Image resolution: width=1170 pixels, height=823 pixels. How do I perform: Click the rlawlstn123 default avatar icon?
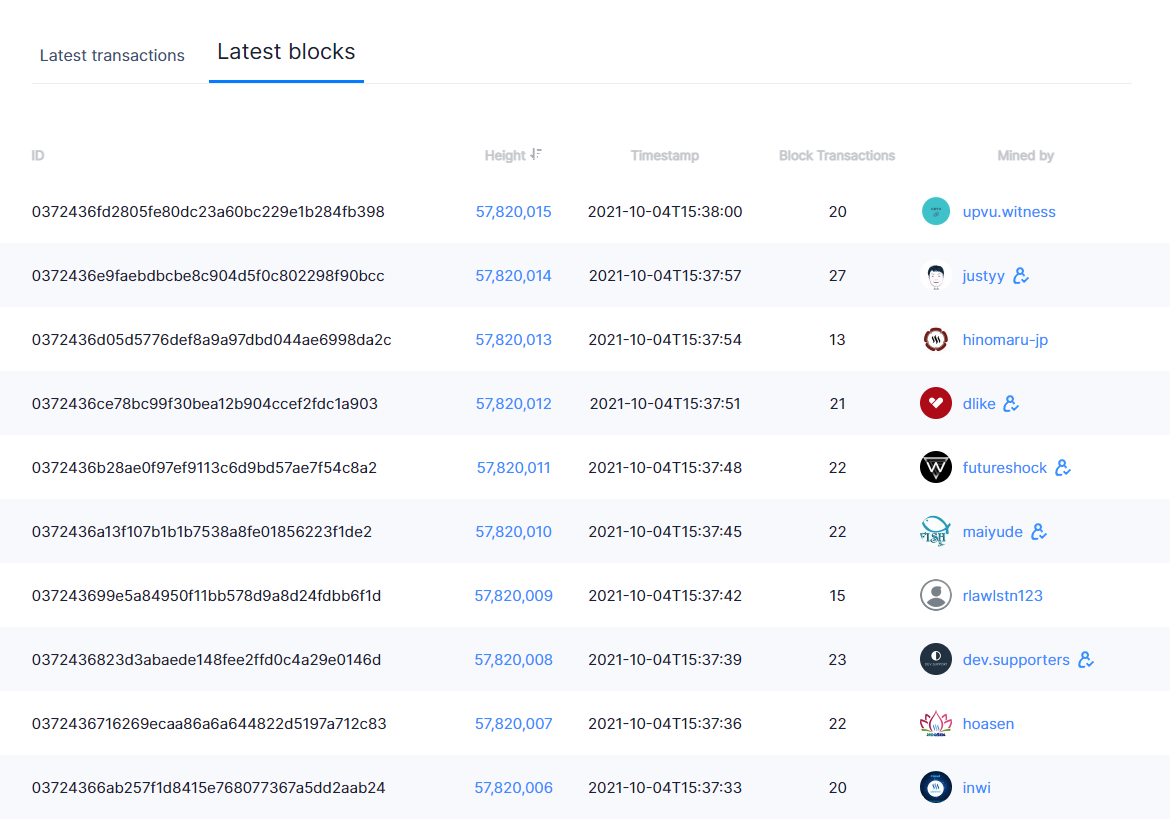936,595
